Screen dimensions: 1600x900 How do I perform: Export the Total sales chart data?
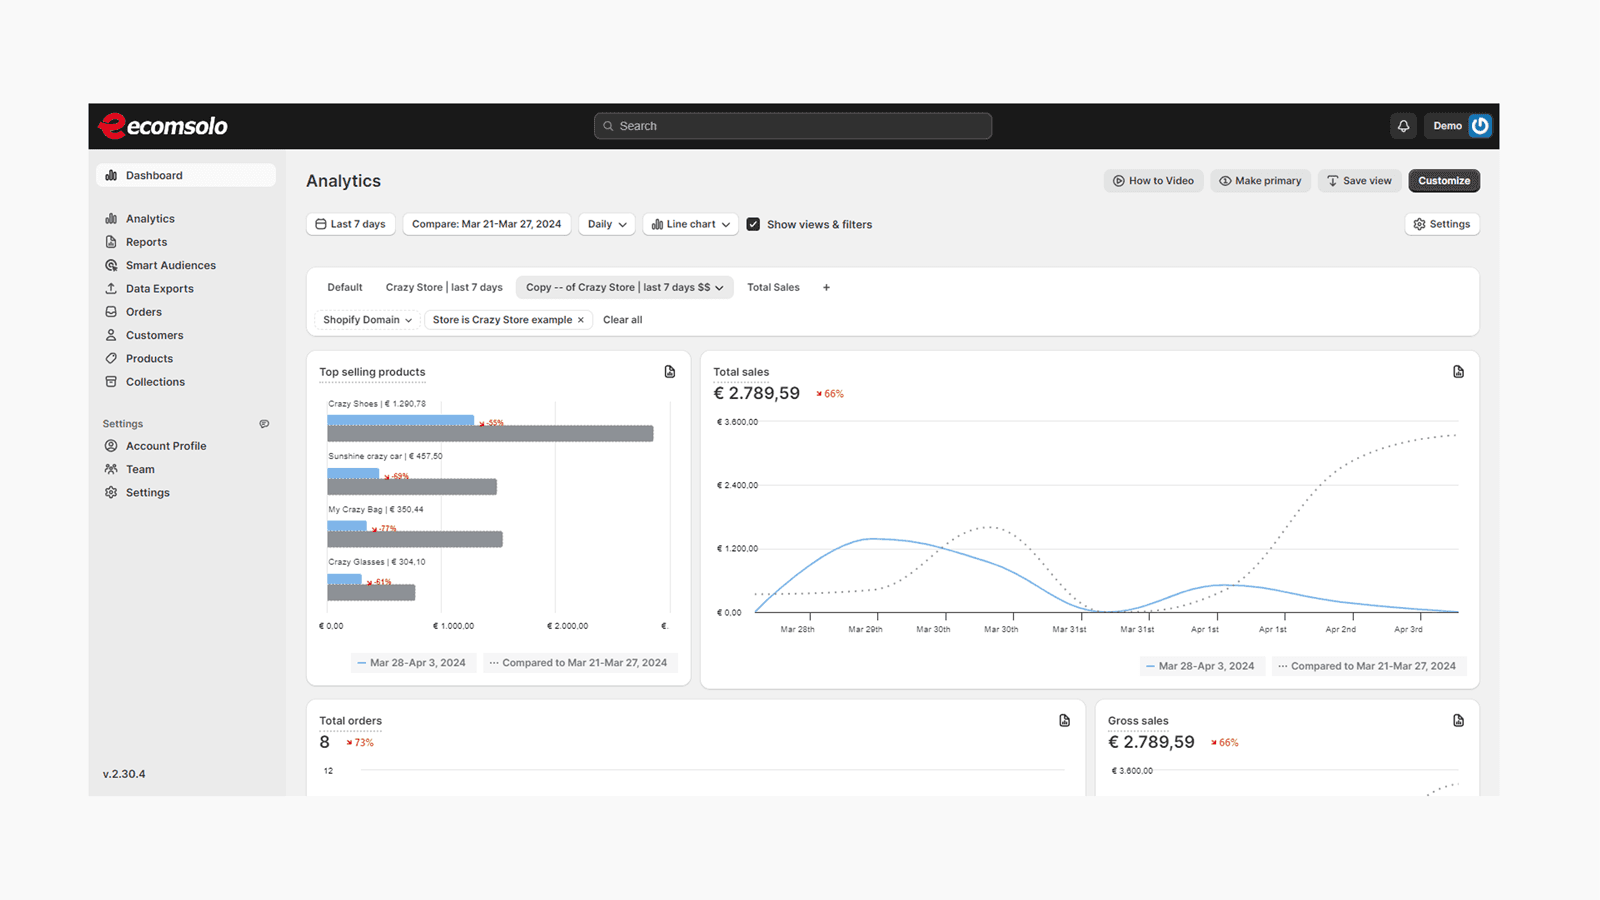point(1458,371)
